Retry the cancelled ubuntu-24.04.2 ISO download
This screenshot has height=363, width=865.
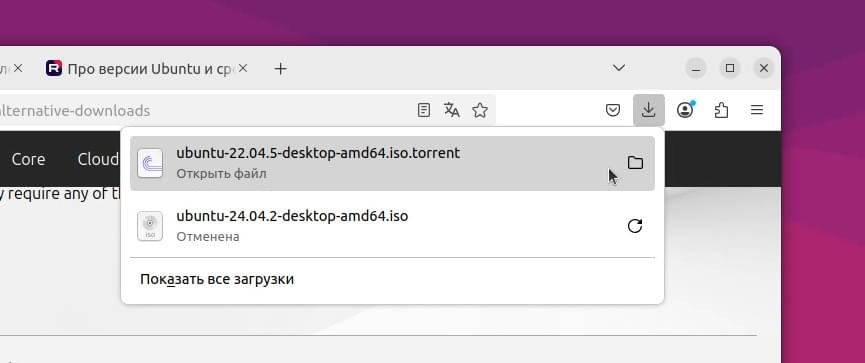coord(635,226)
